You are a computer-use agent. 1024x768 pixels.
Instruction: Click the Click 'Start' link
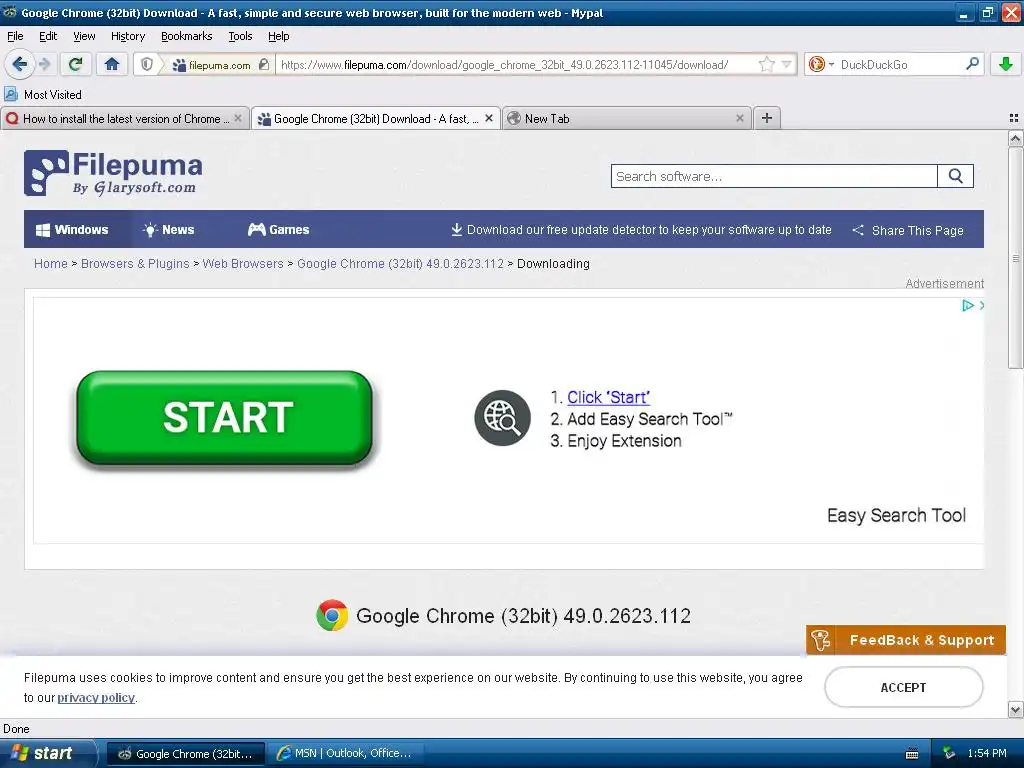pos(609,397)
